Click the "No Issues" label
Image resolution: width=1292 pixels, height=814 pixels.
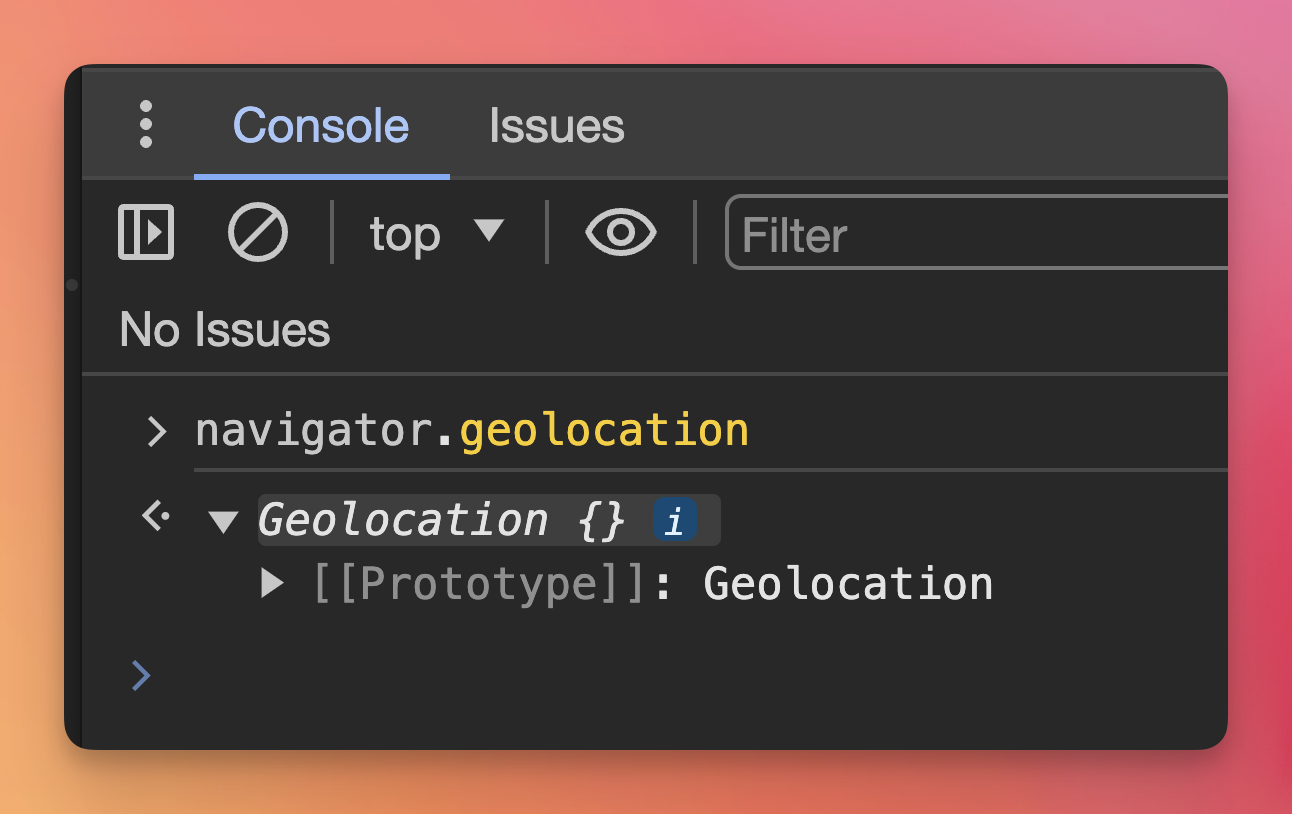click(225, 329)
